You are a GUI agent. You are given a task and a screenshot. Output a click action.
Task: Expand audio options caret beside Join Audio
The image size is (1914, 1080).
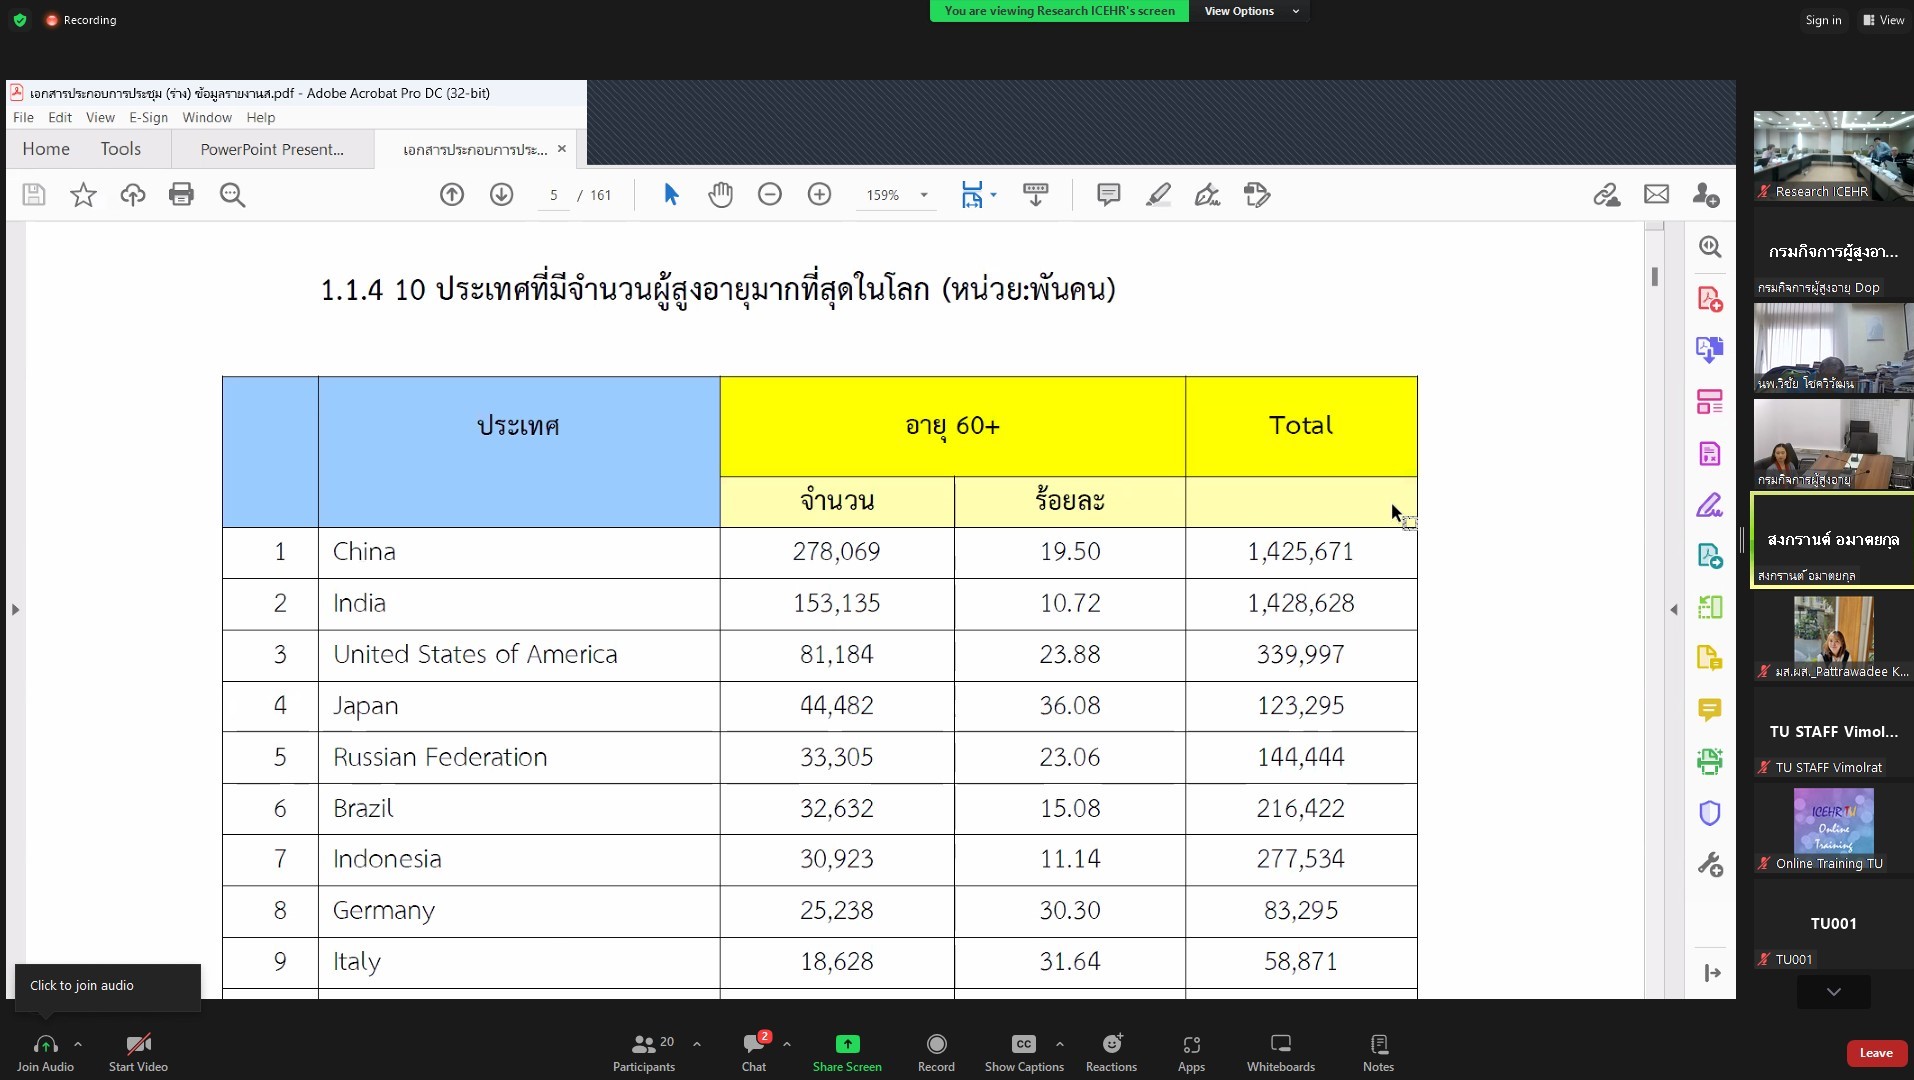click(x=78, y=1044)
